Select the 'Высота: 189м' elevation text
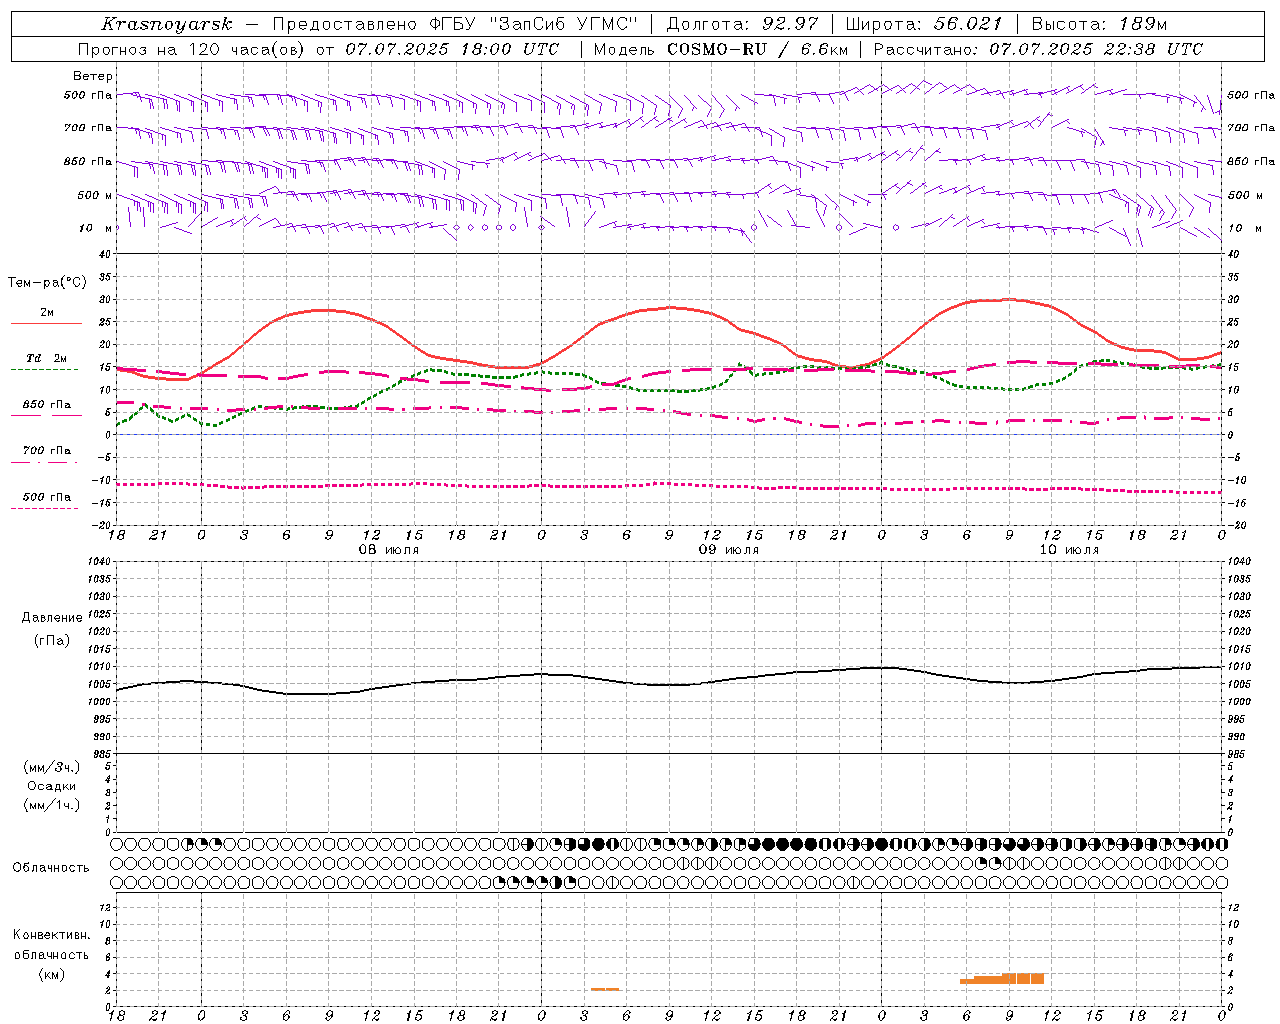This screenshot has height=1024, width=1280. coord(1099,24)
